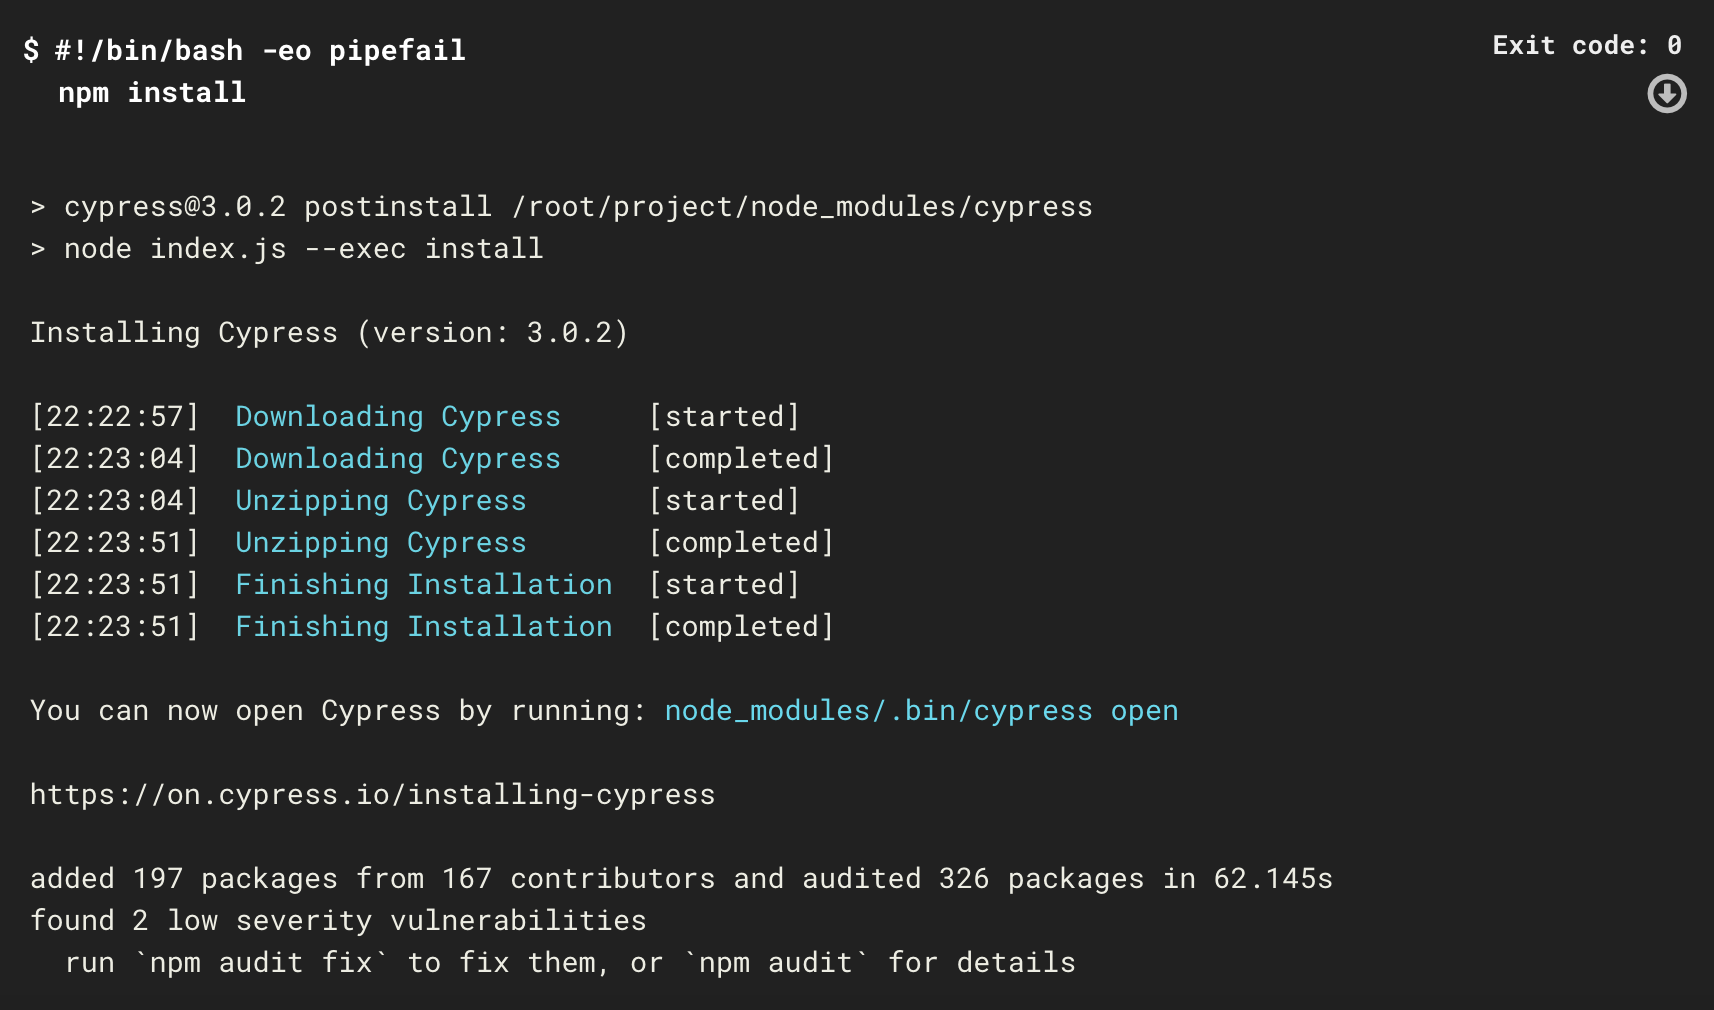
Task: Click the npm install command line
Action: [x=152, y=92]
